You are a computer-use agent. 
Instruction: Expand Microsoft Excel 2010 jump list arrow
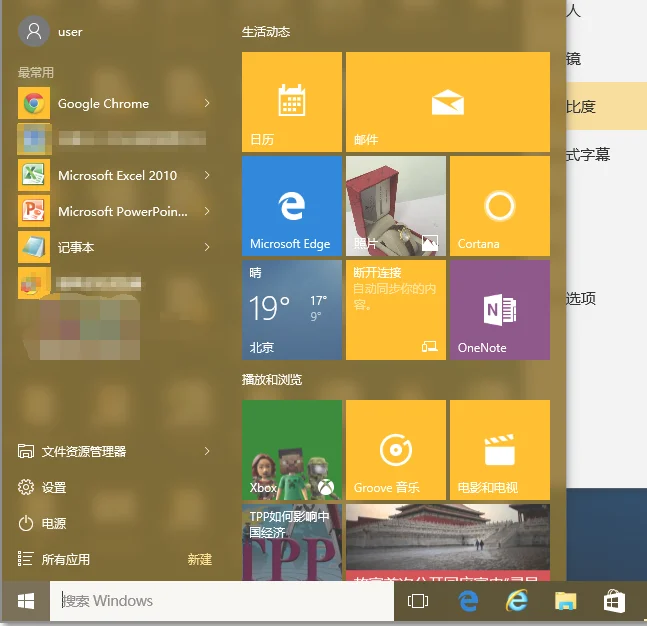click(207, 175)
